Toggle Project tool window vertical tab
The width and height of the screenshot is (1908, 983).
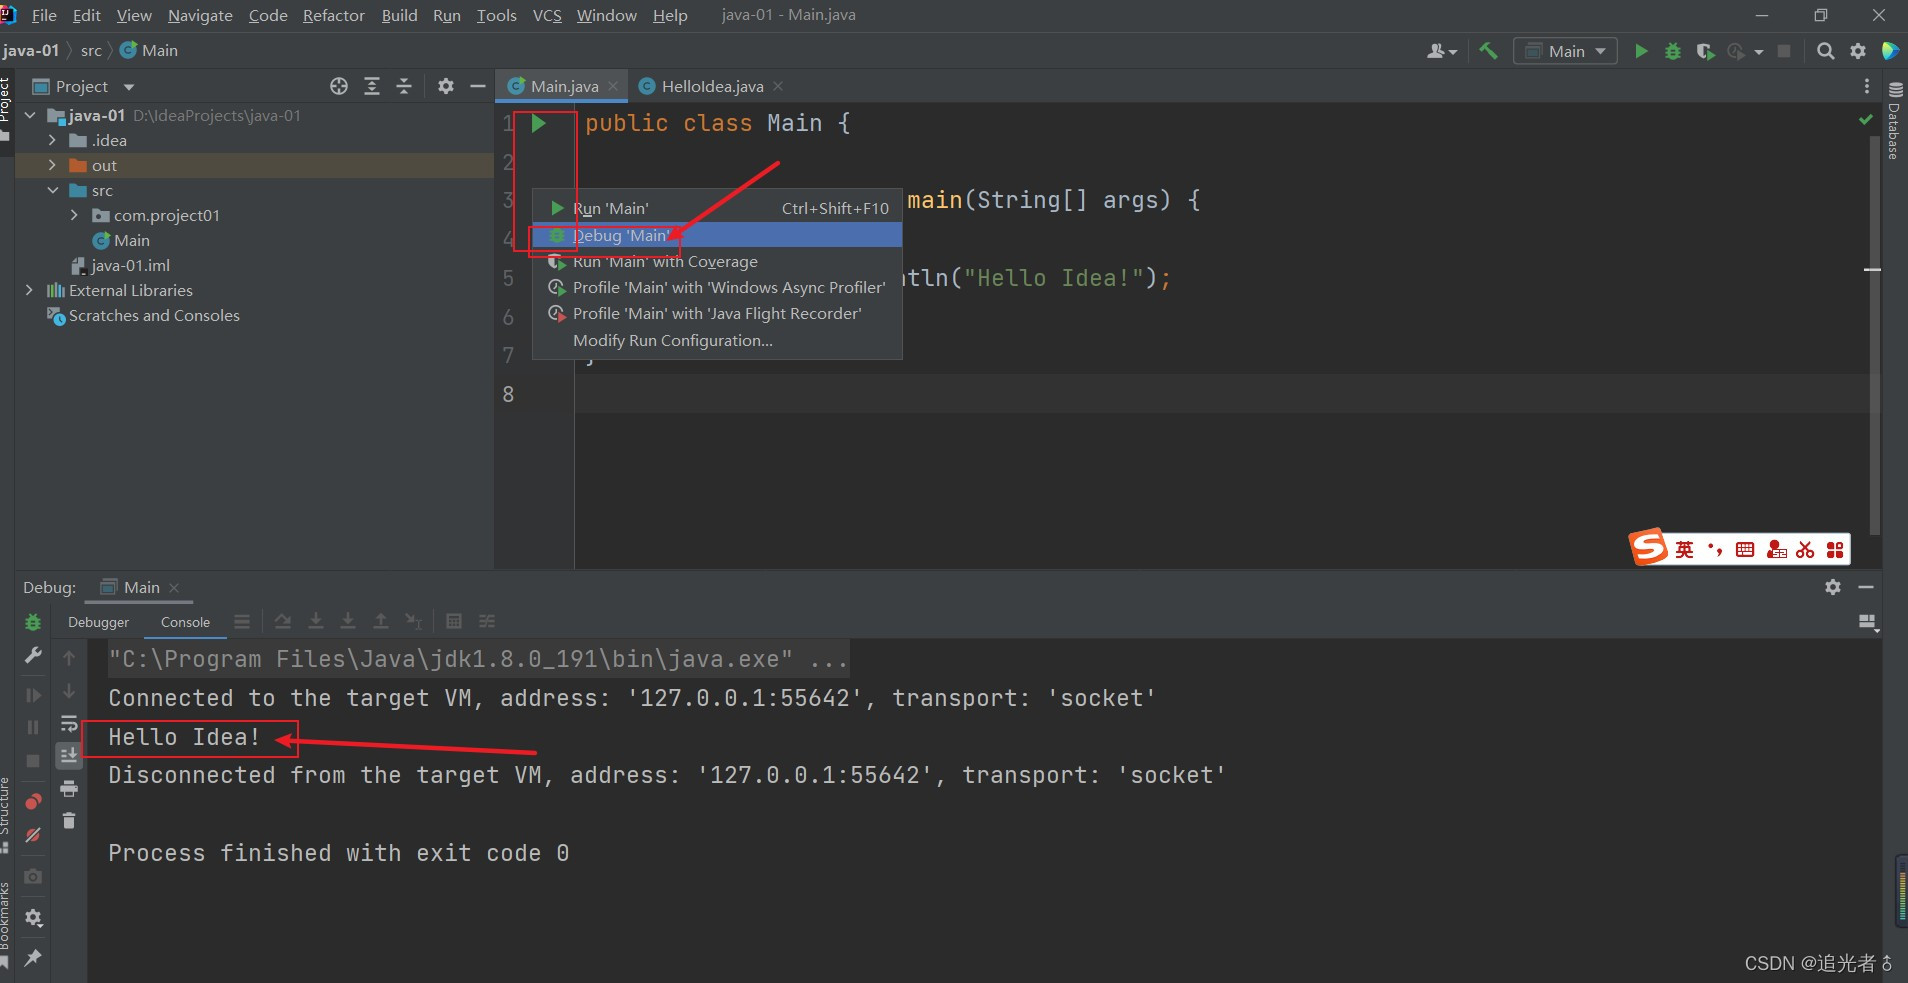(6, 108)
